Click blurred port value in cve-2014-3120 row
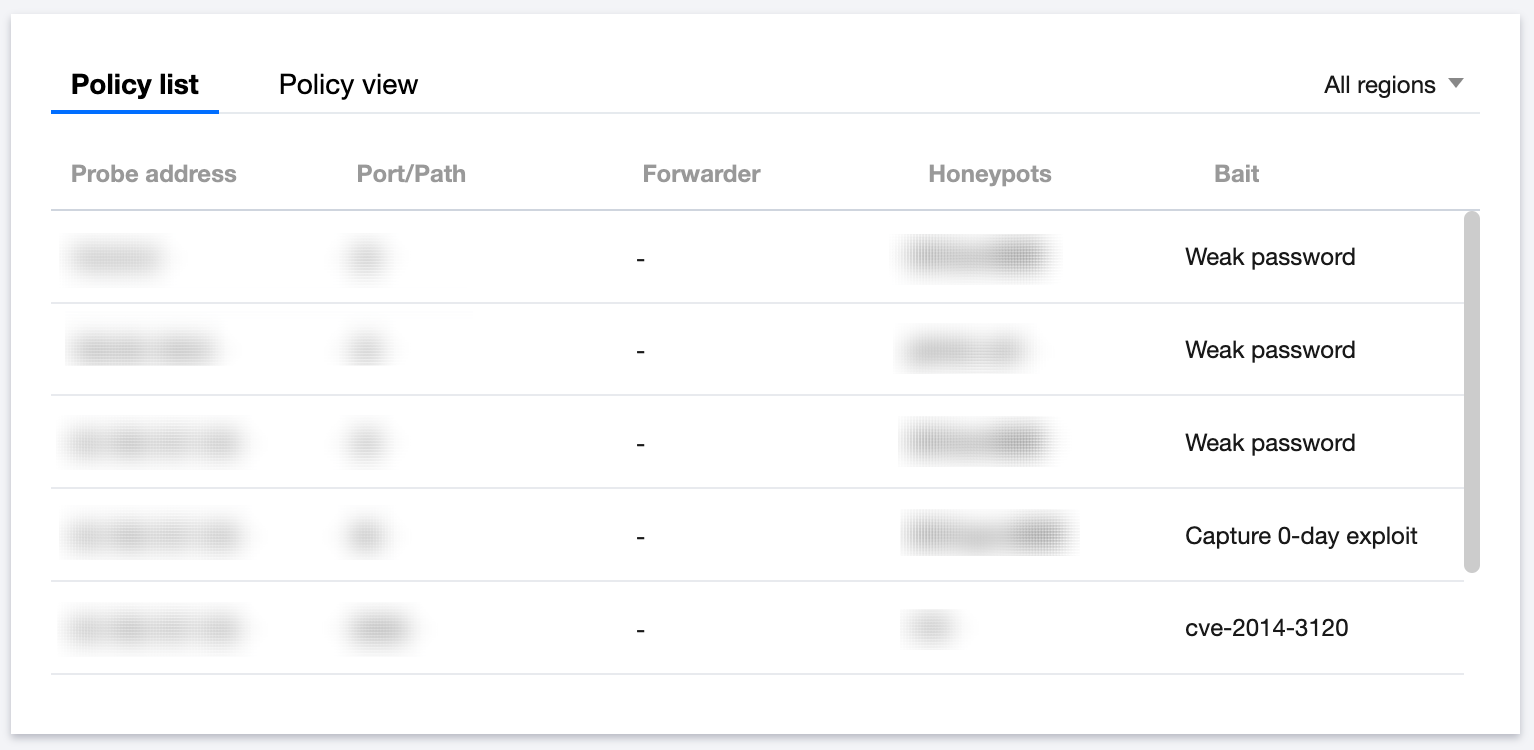The height and width of the screenshot is (750, 1534). 379,629
